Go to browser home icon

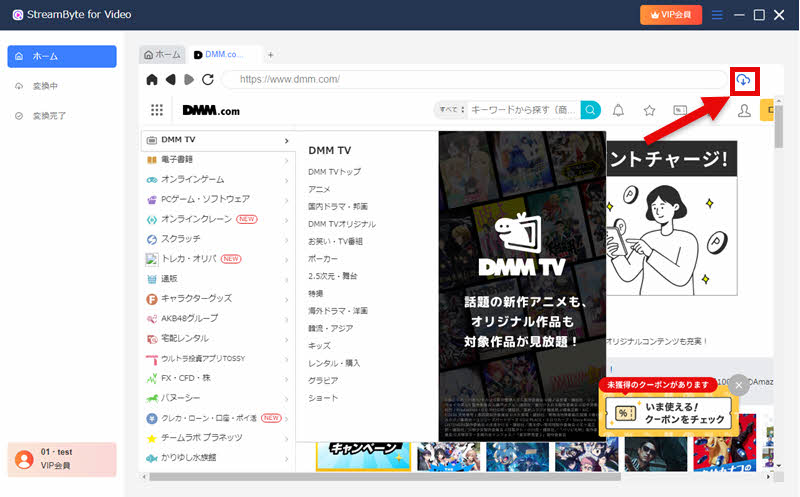[152, 80]
